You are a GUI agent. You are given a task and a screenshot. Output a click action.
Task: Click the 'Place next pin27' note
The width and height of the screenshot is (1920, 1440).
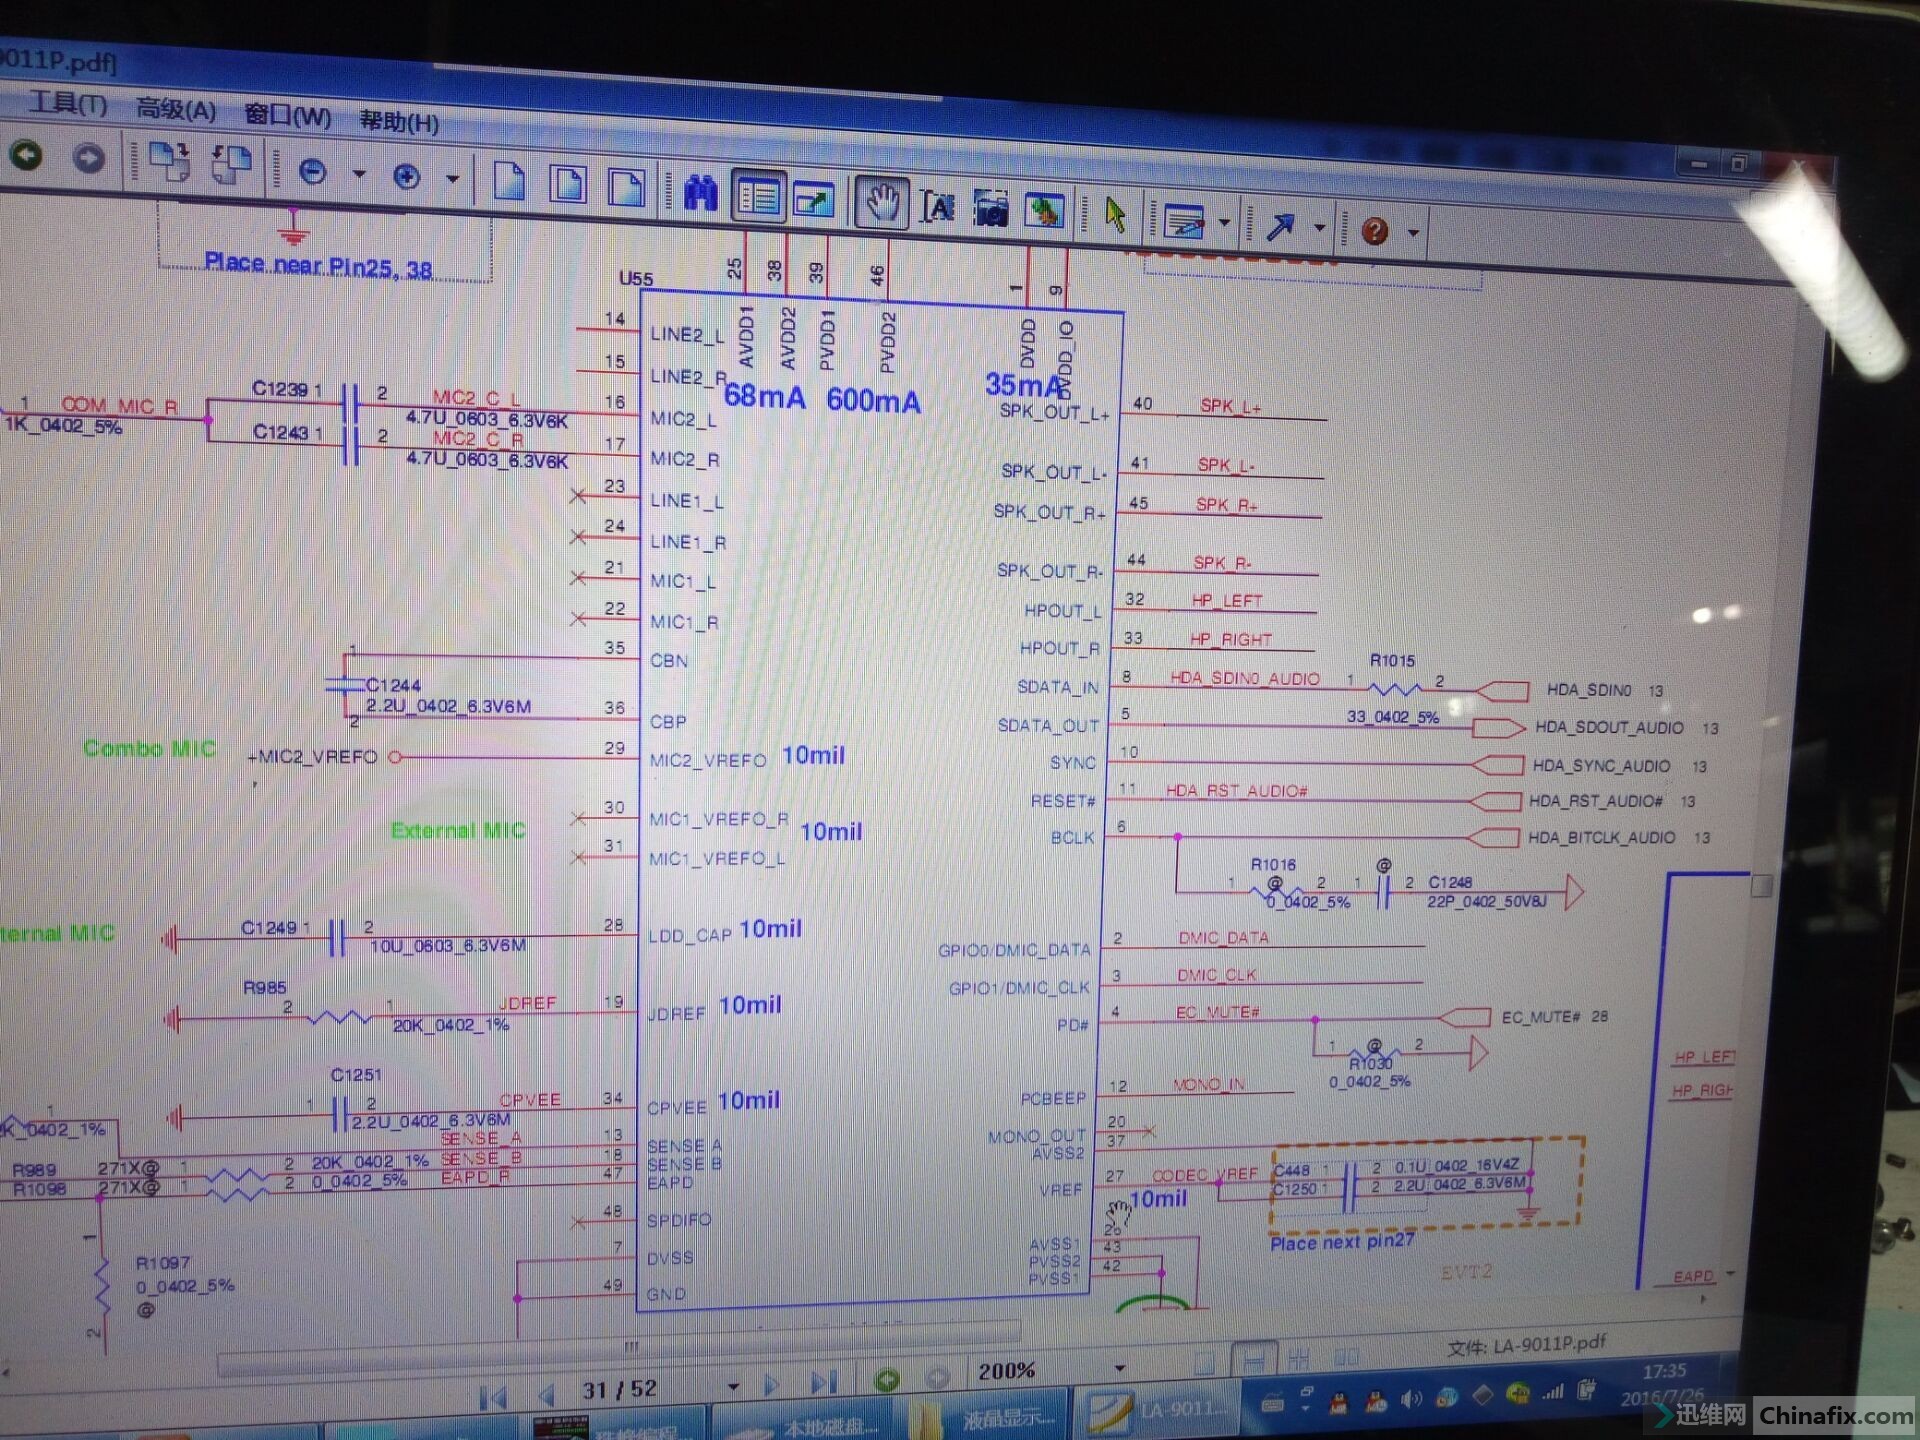1342,1242
